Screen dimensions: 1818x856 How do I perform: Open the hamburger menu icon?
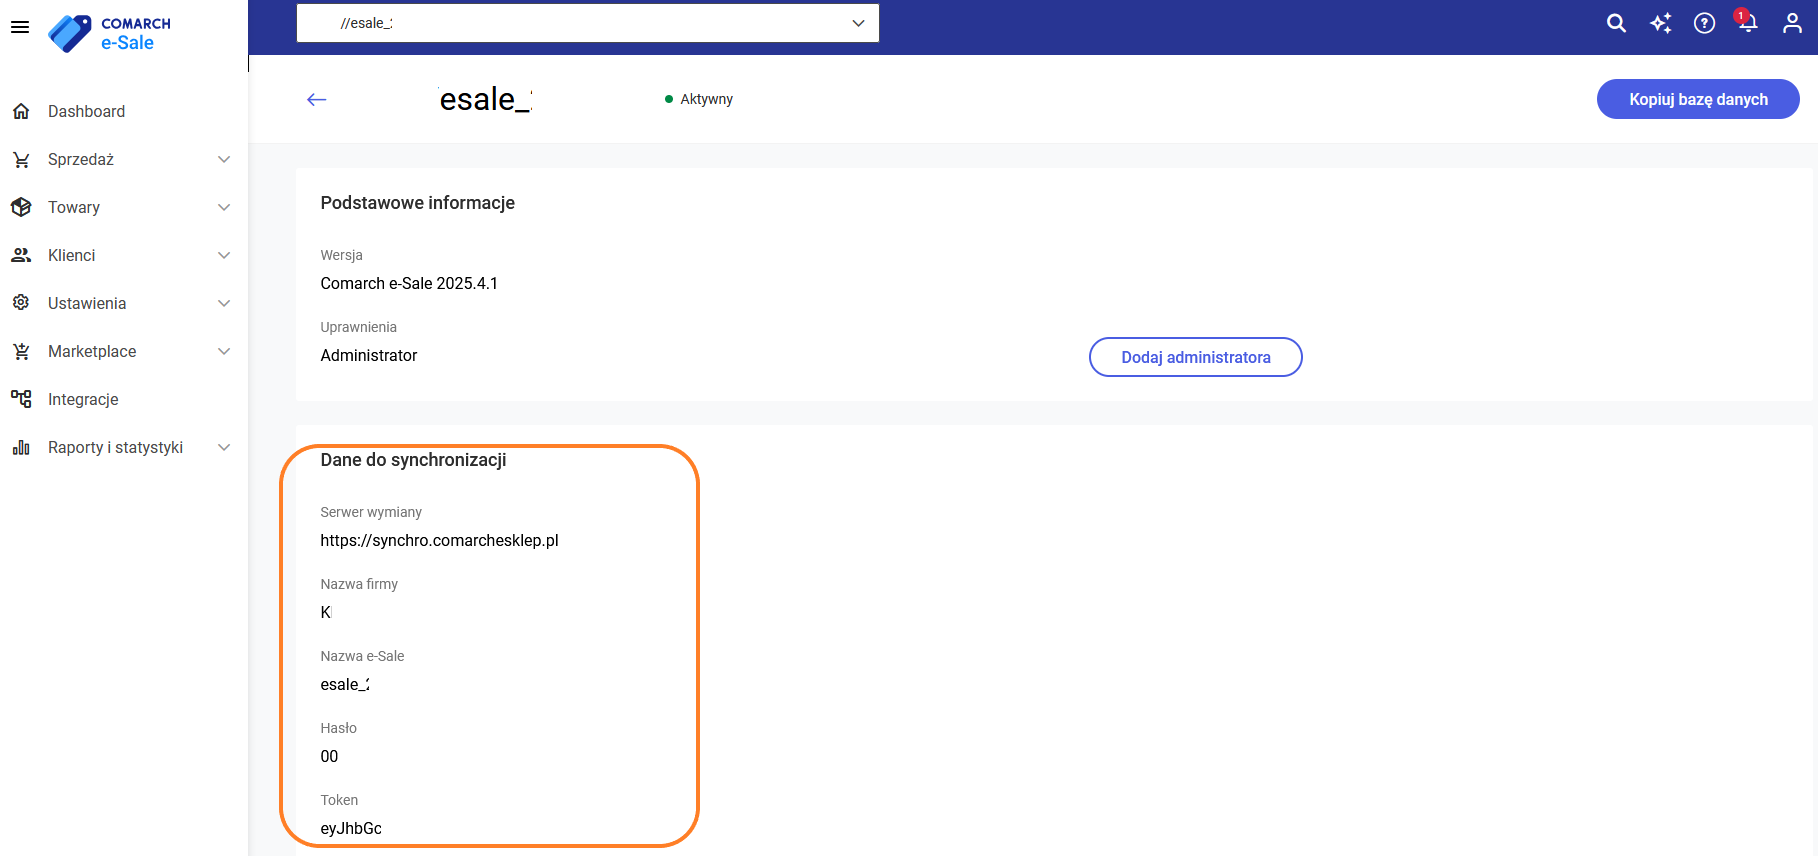point(20,27)
